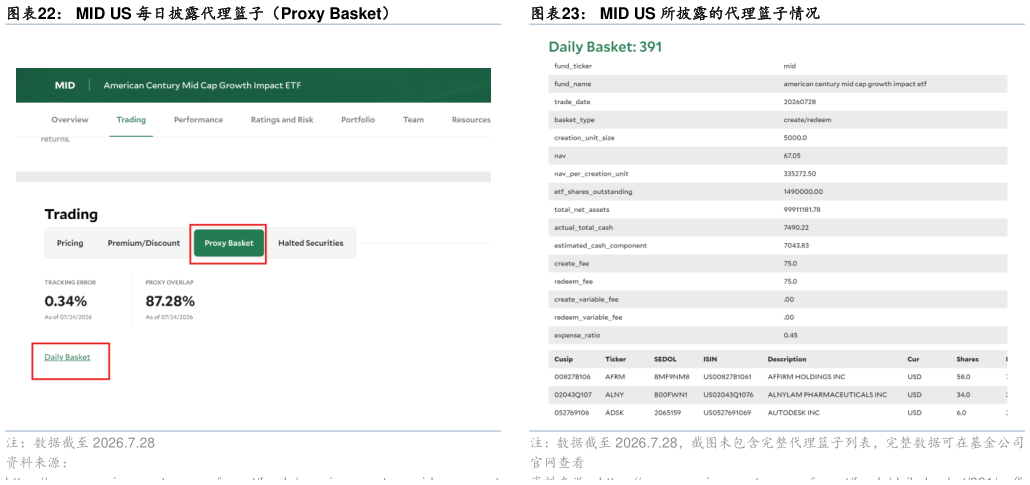Open the Resources tab

point(471,120)
